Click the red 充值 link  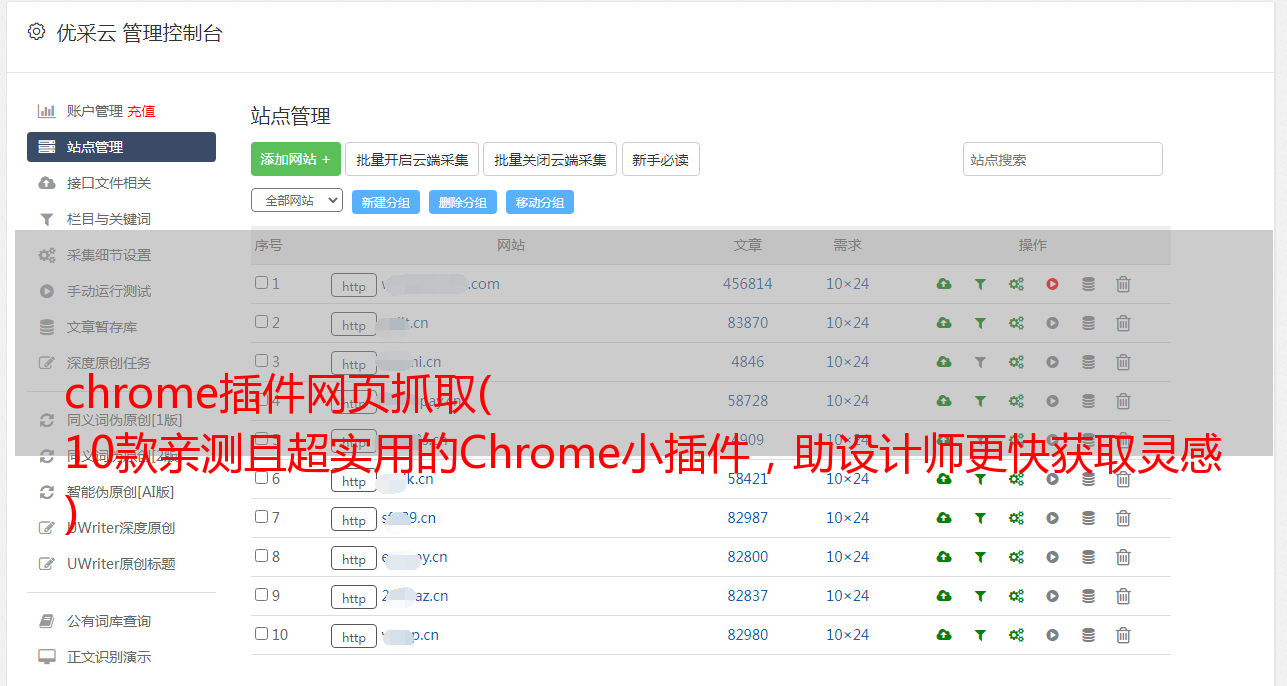(141, 111)
